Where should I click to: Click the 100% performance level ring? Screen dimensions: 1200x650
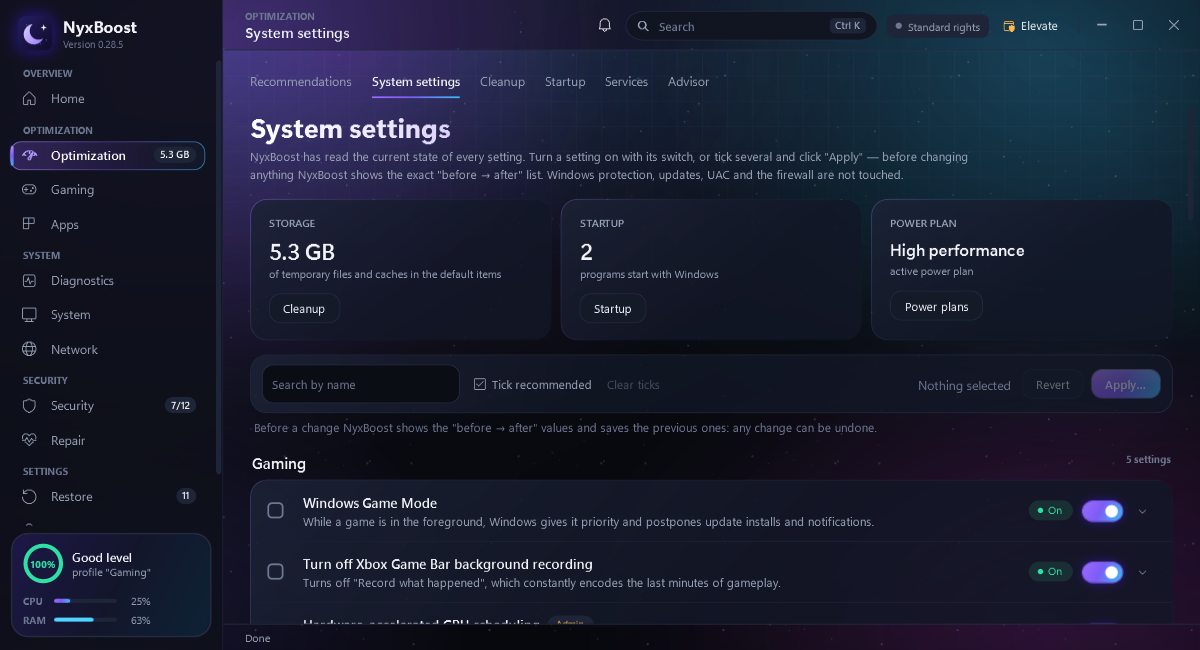tap(43, 564)
